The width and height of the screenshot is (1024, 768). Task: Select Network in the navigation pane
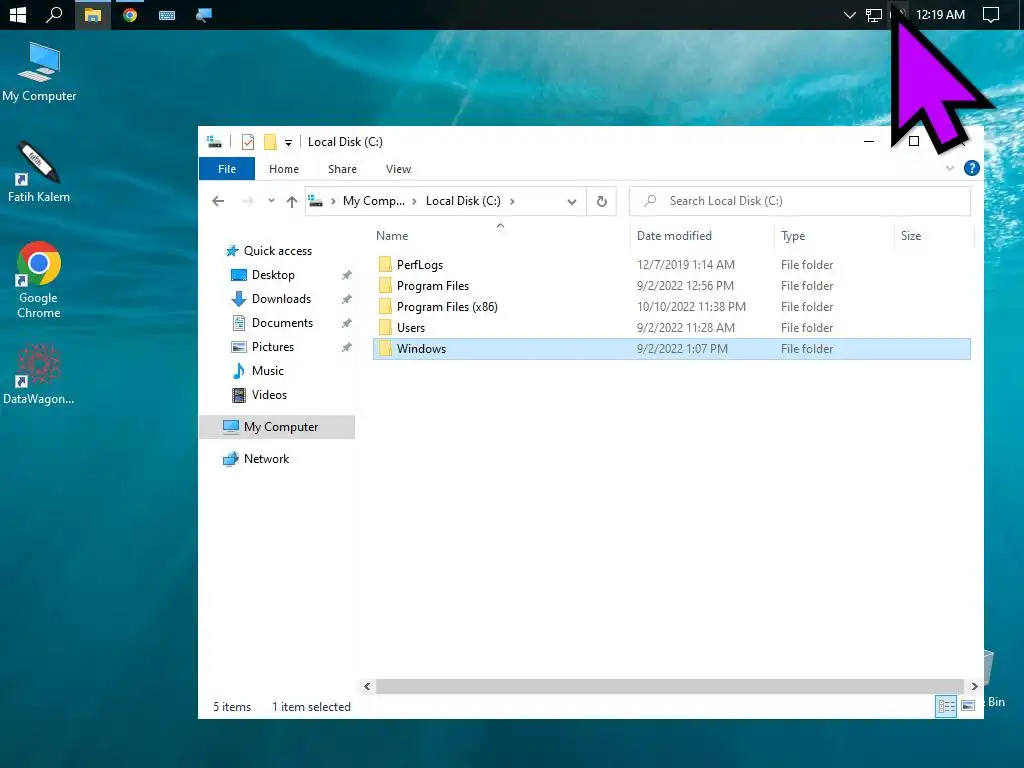coord(266,459)
